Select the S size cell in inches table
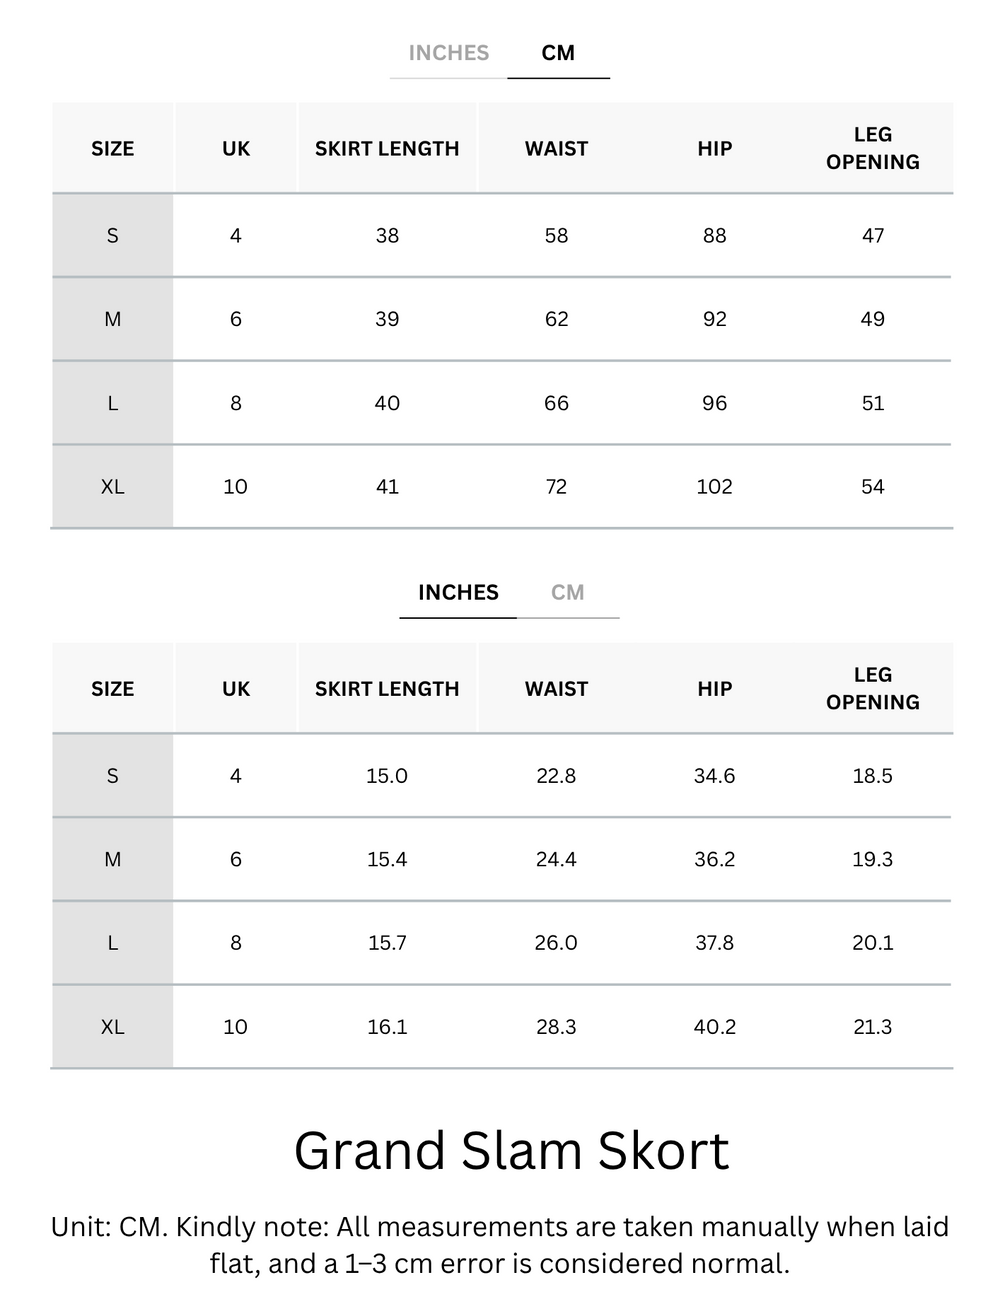The width and height of the screenshot is (1000, 1292). pos(112,776)
